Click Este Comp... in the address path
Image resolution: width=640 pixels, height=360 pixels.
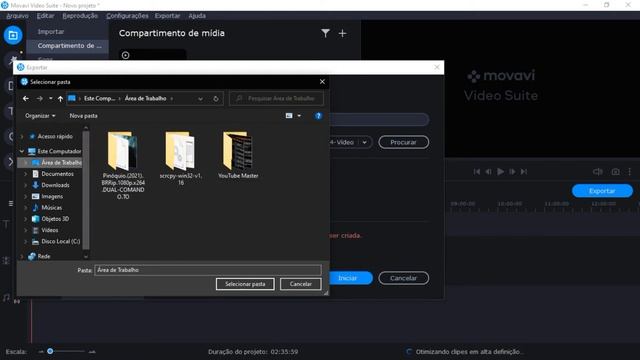pos(99,98)
